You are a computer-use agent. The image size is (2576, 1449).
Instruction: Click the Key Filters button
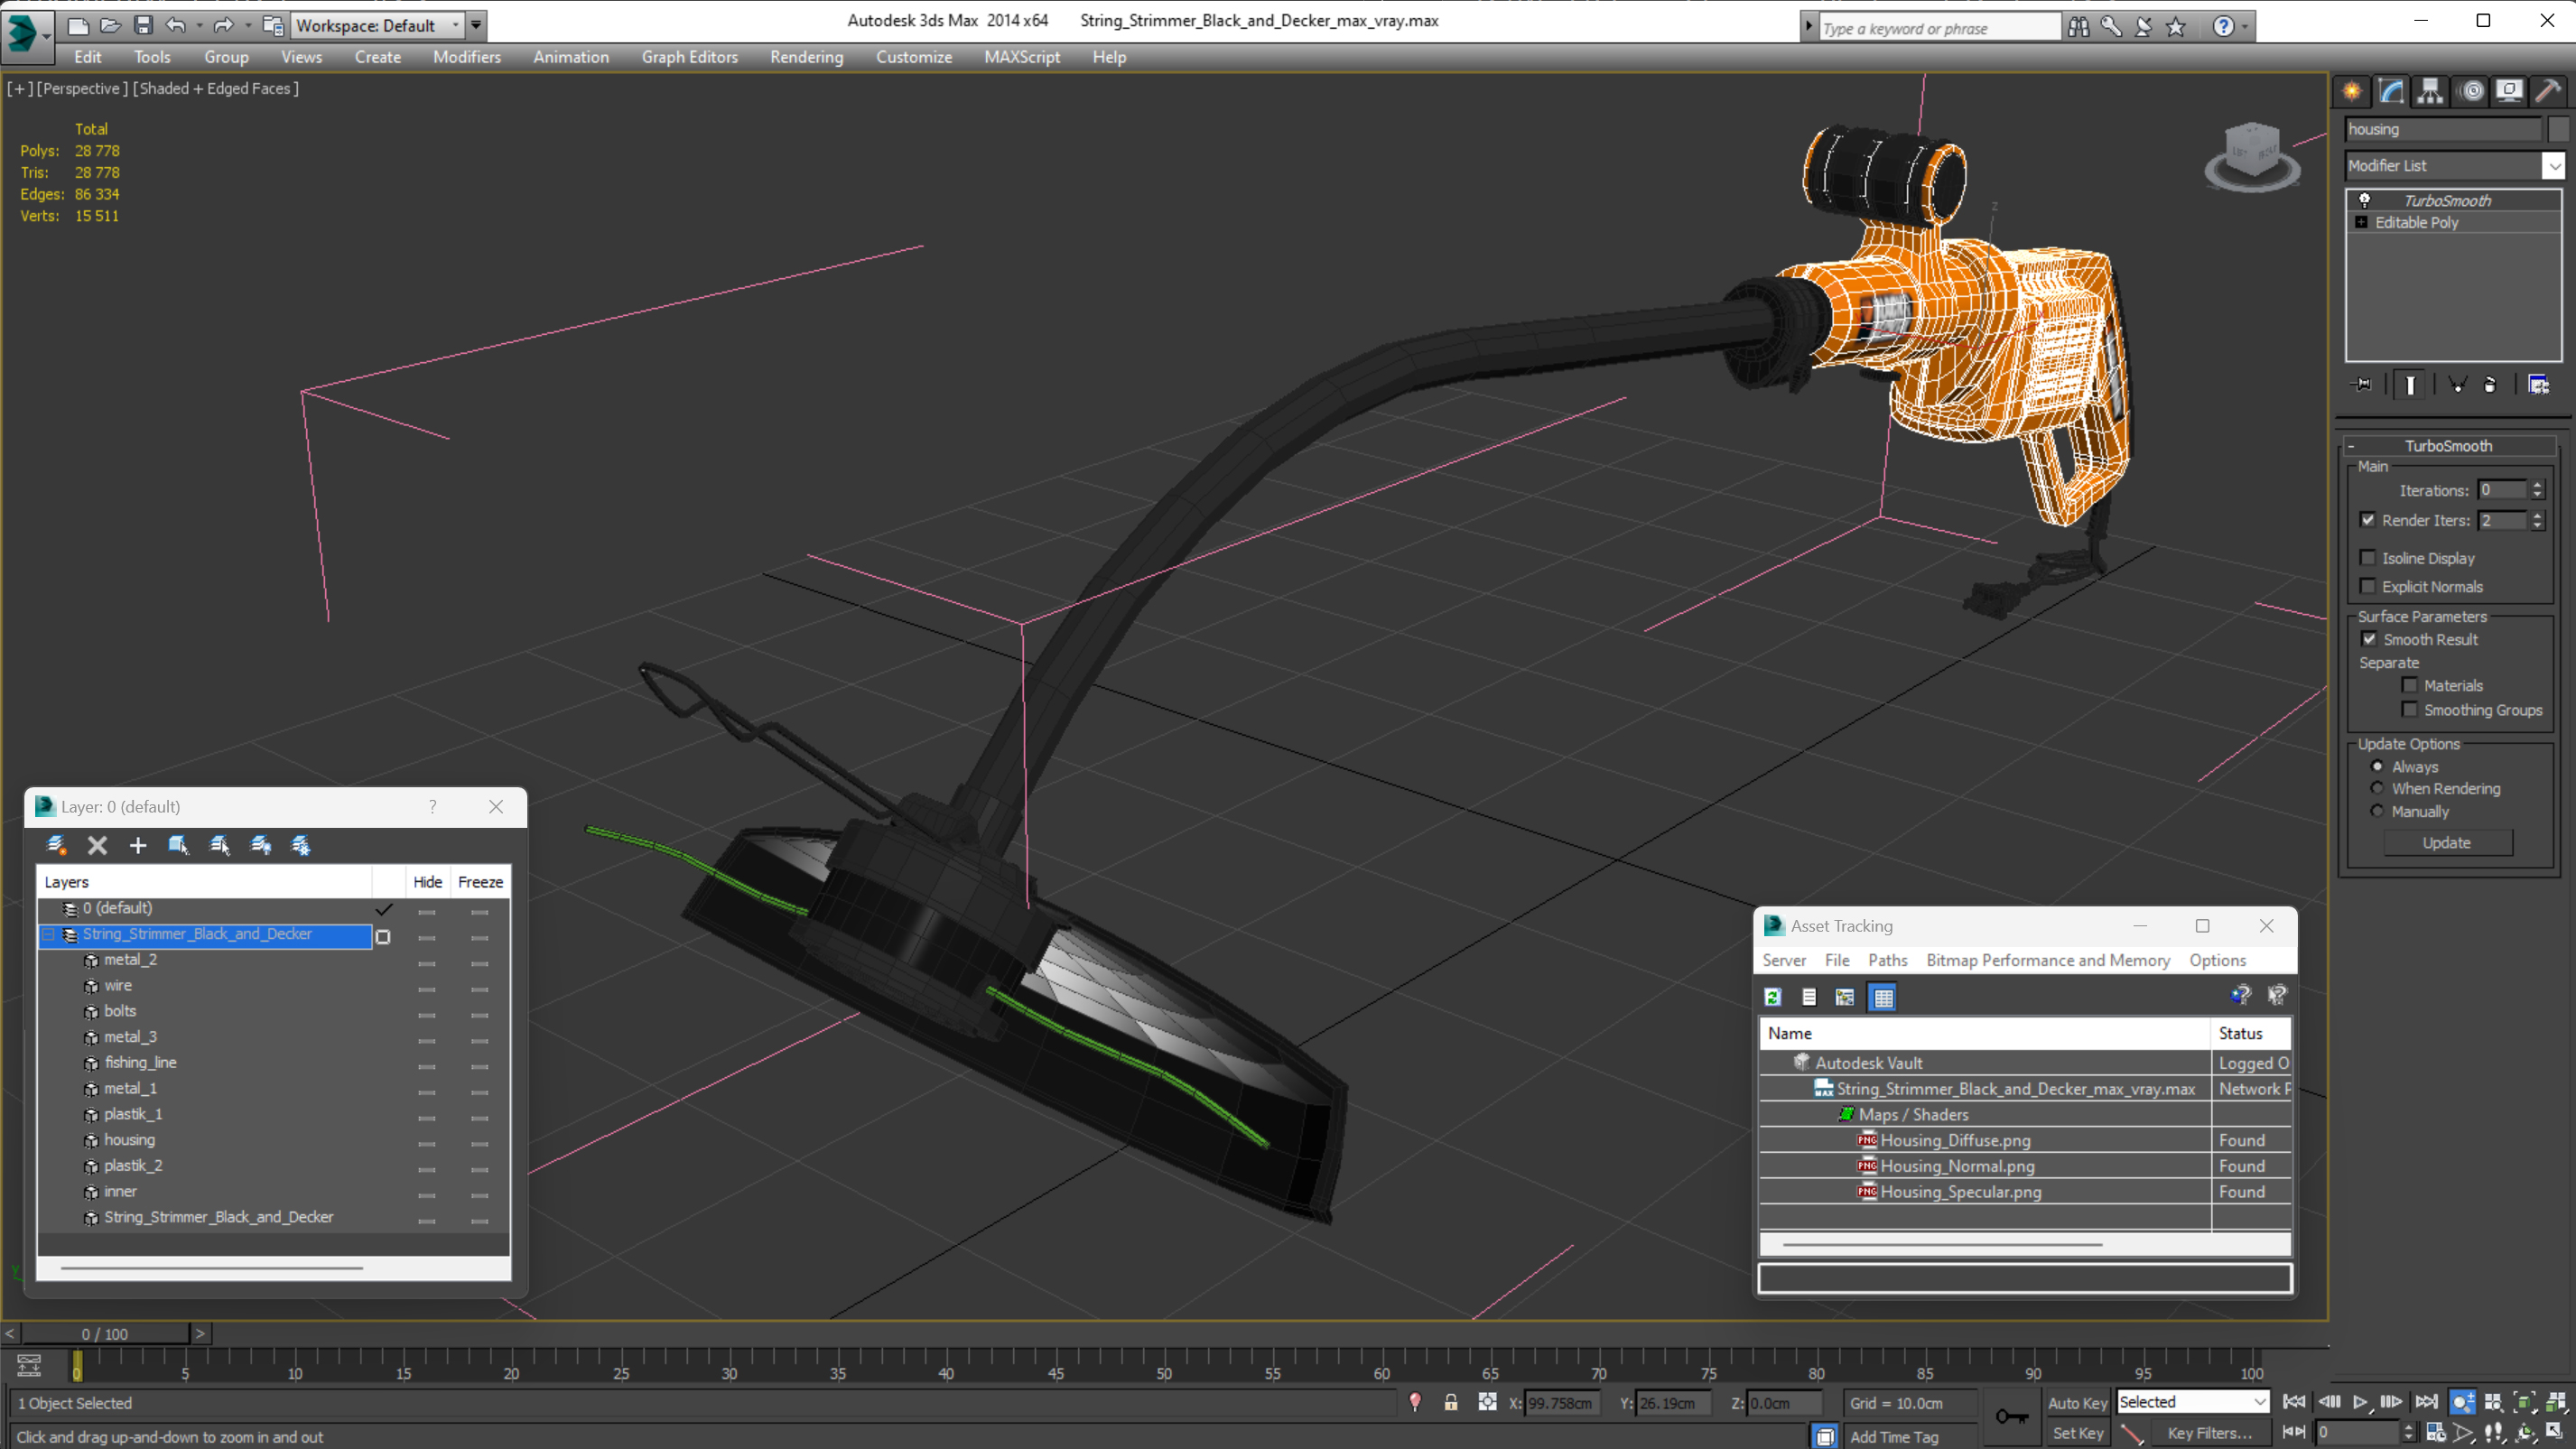click(2209, 1433)
